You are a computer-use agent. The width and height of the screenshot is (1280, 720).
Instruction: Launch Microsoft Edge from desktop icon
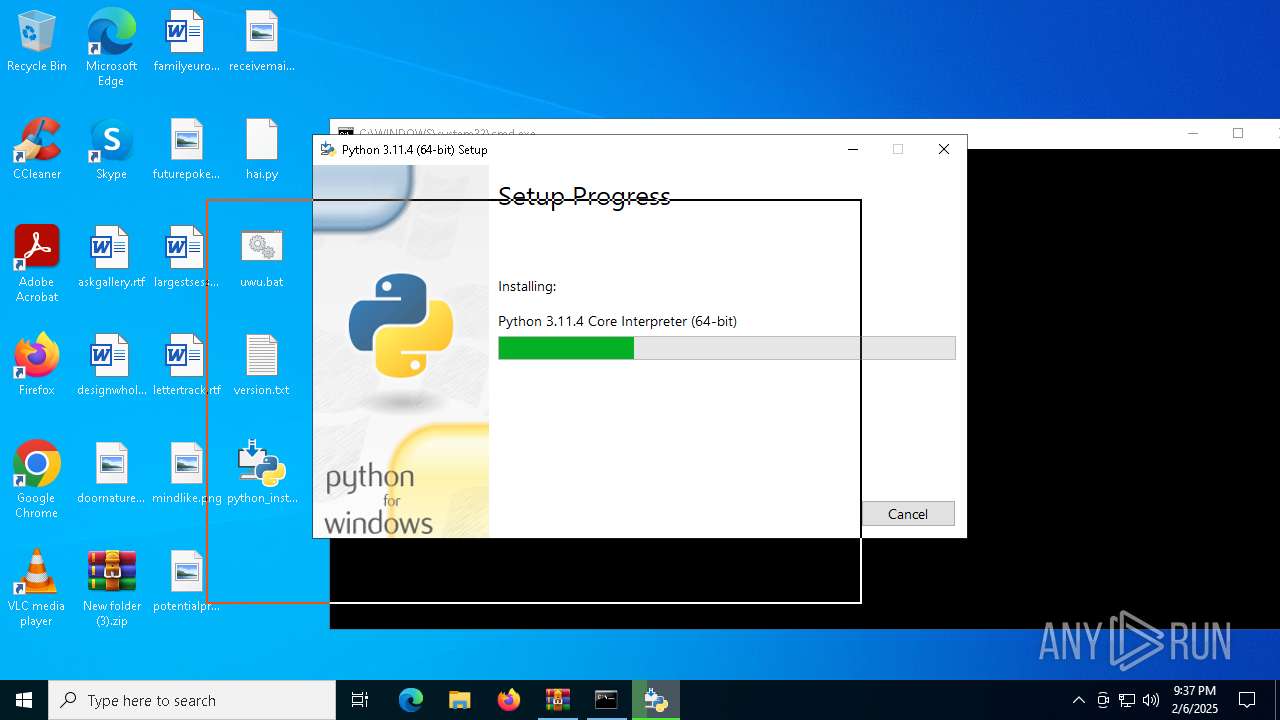pyautogui.click(x=111, y=48)
